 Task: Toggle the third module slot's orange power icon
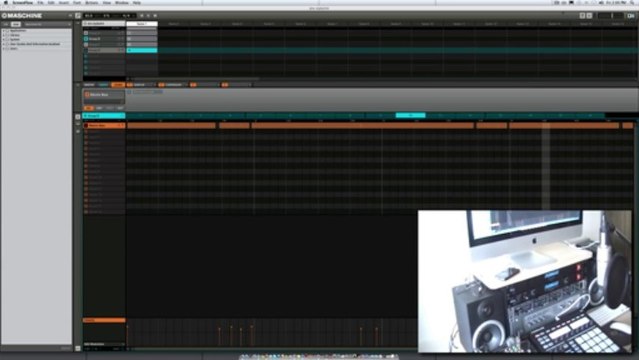point(193,85)
